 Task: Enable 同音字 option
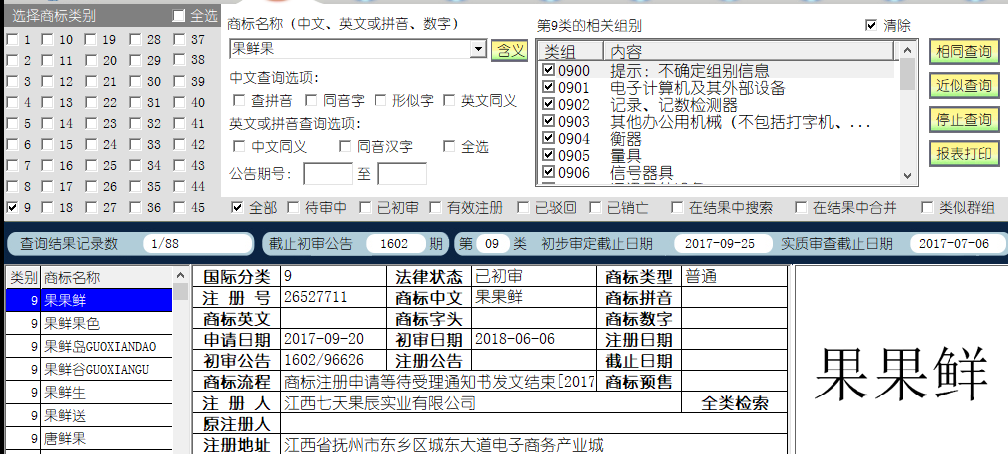(x=312, y=100)
